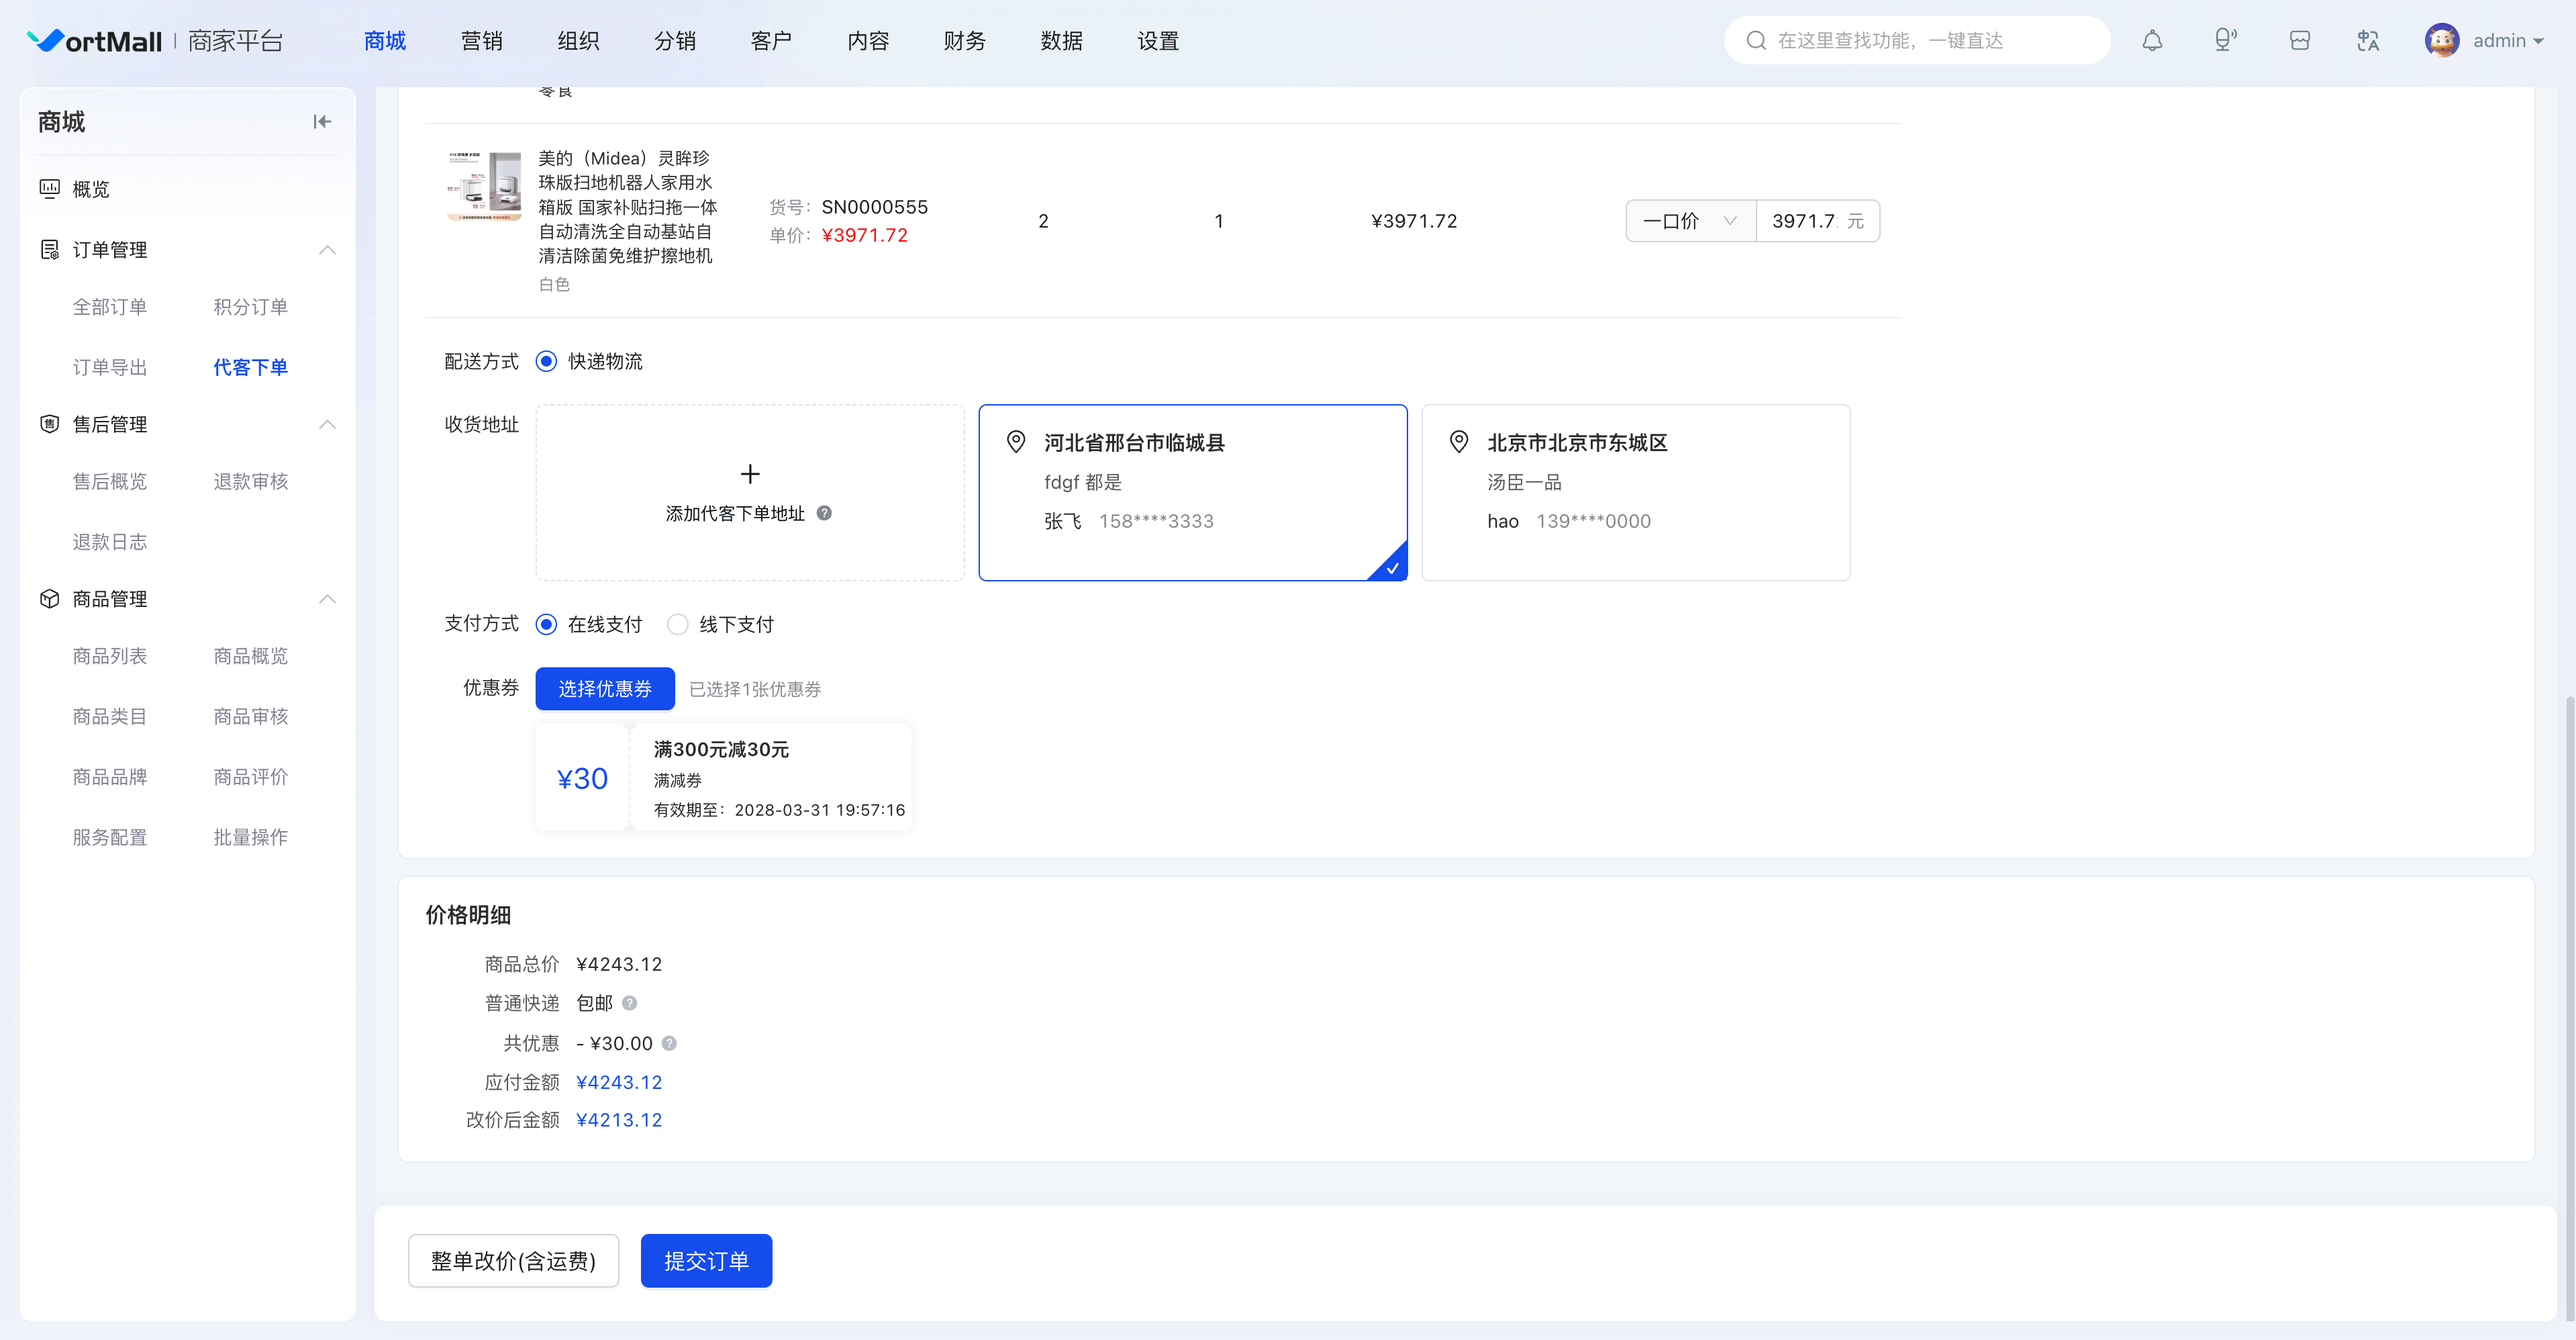Screen dimensions: 2576x1340
Task: Select 在线支付 payment radio button
Action: pos(546,624)
